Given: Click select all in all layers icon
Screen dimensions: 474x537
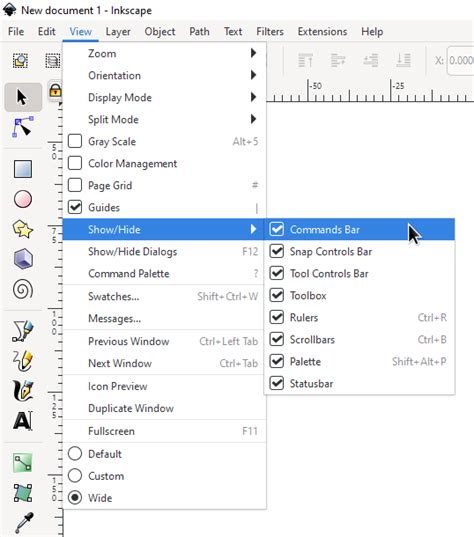Looking at the screenshot, I should [53, 61].
